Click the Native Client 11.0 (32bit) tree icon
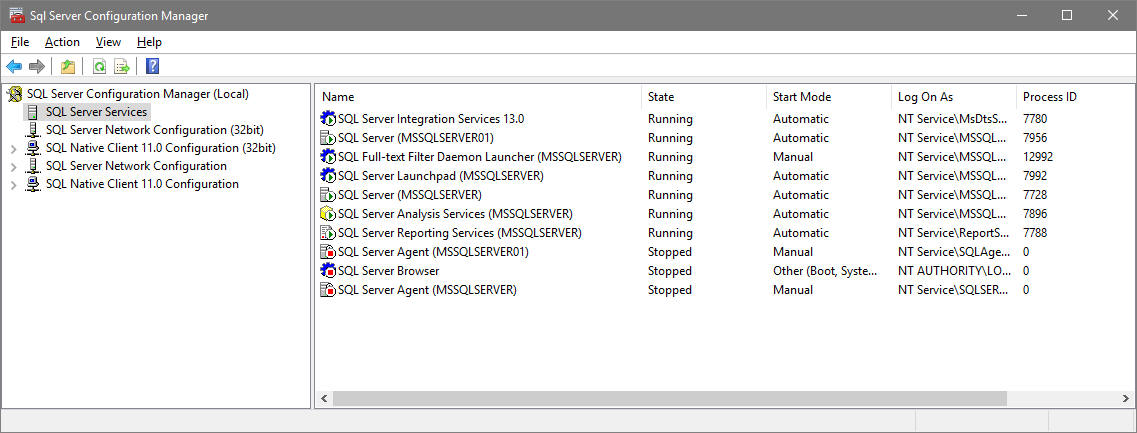Screen dimensions: 1137x433 coord(33,148)
